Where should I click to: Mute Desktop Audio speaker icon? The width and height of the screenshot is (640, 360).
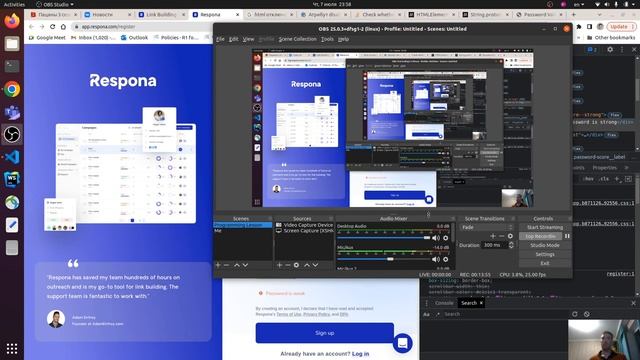point(436,238)
